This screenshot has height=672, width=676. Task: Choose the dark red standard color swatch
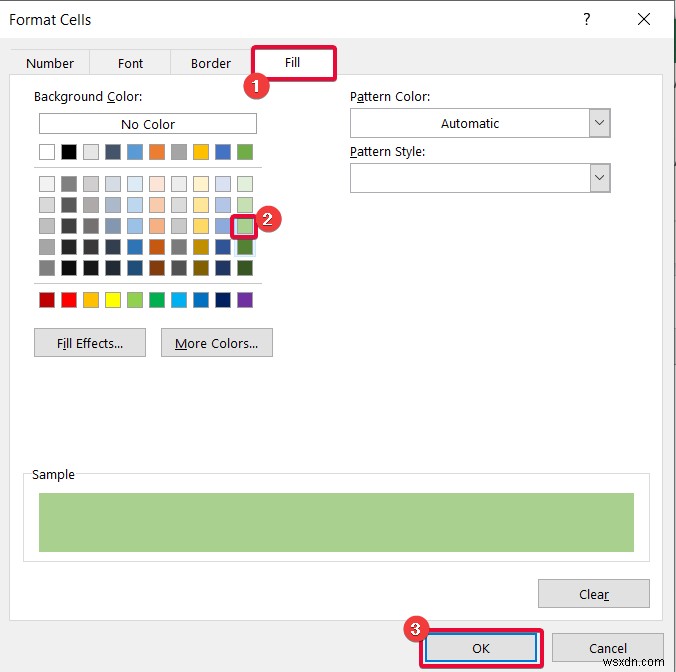47,300
